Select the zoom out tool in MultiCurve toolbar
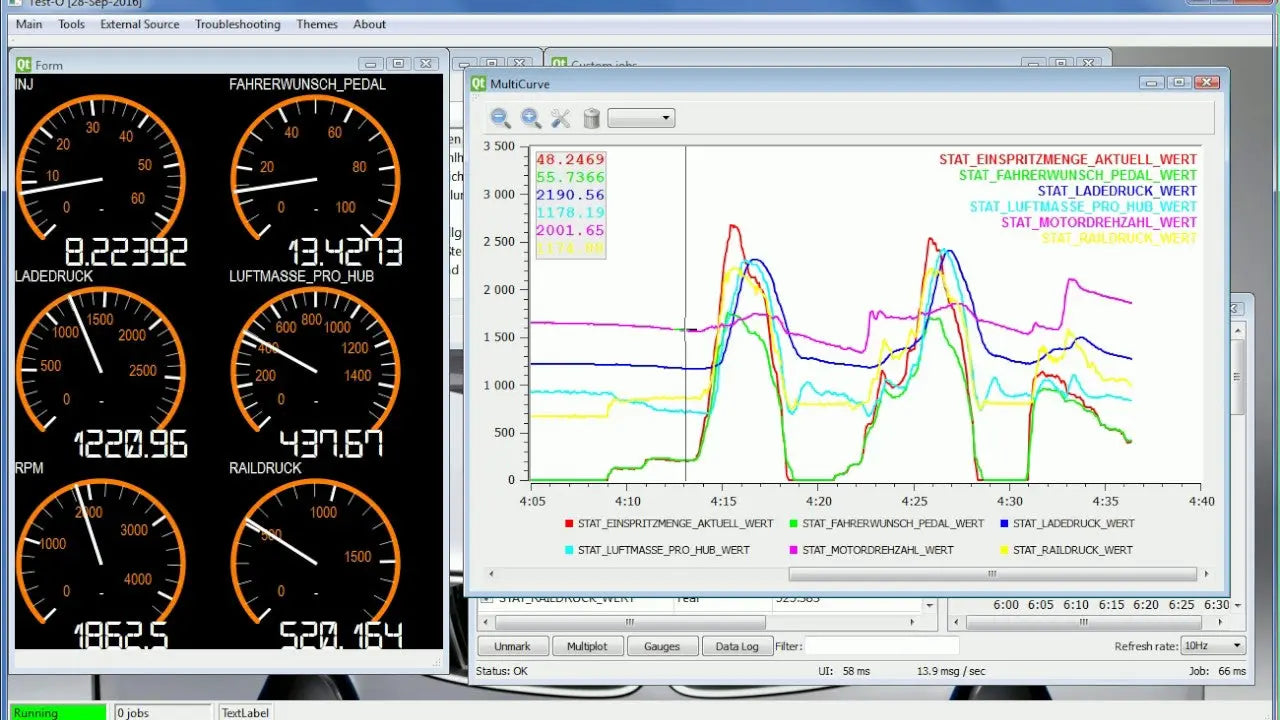Screen dimensions: 1280x720 pos(499,117)
